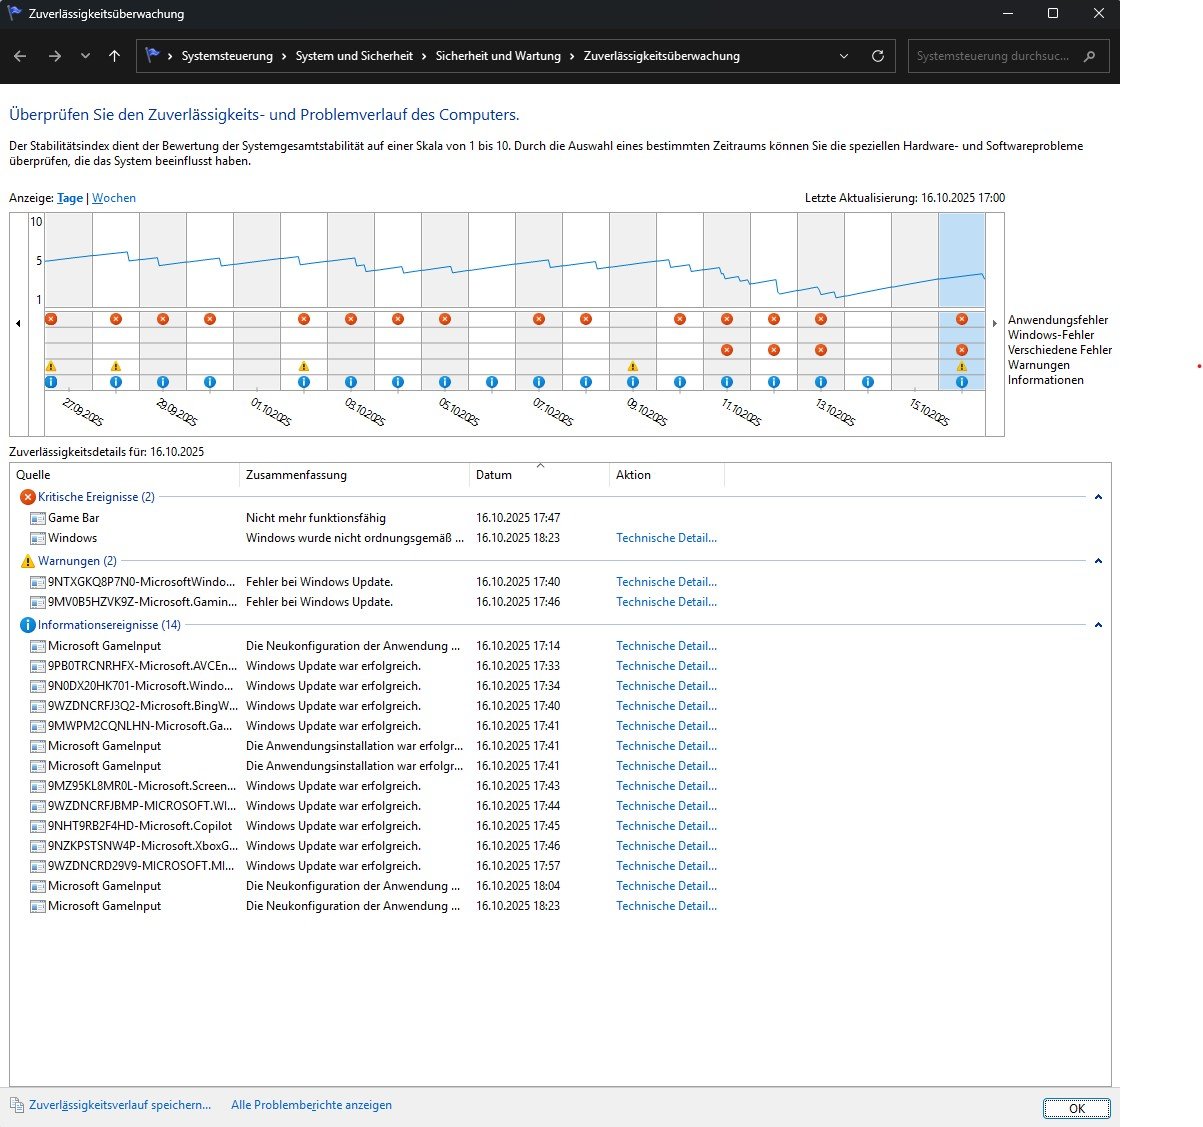The width and height of the screenshot is (1203, 1127).
Task: Select the 9WZDNCRFJ3Q2-Microsoft.BingW row
Action: (x=560, y=706)
